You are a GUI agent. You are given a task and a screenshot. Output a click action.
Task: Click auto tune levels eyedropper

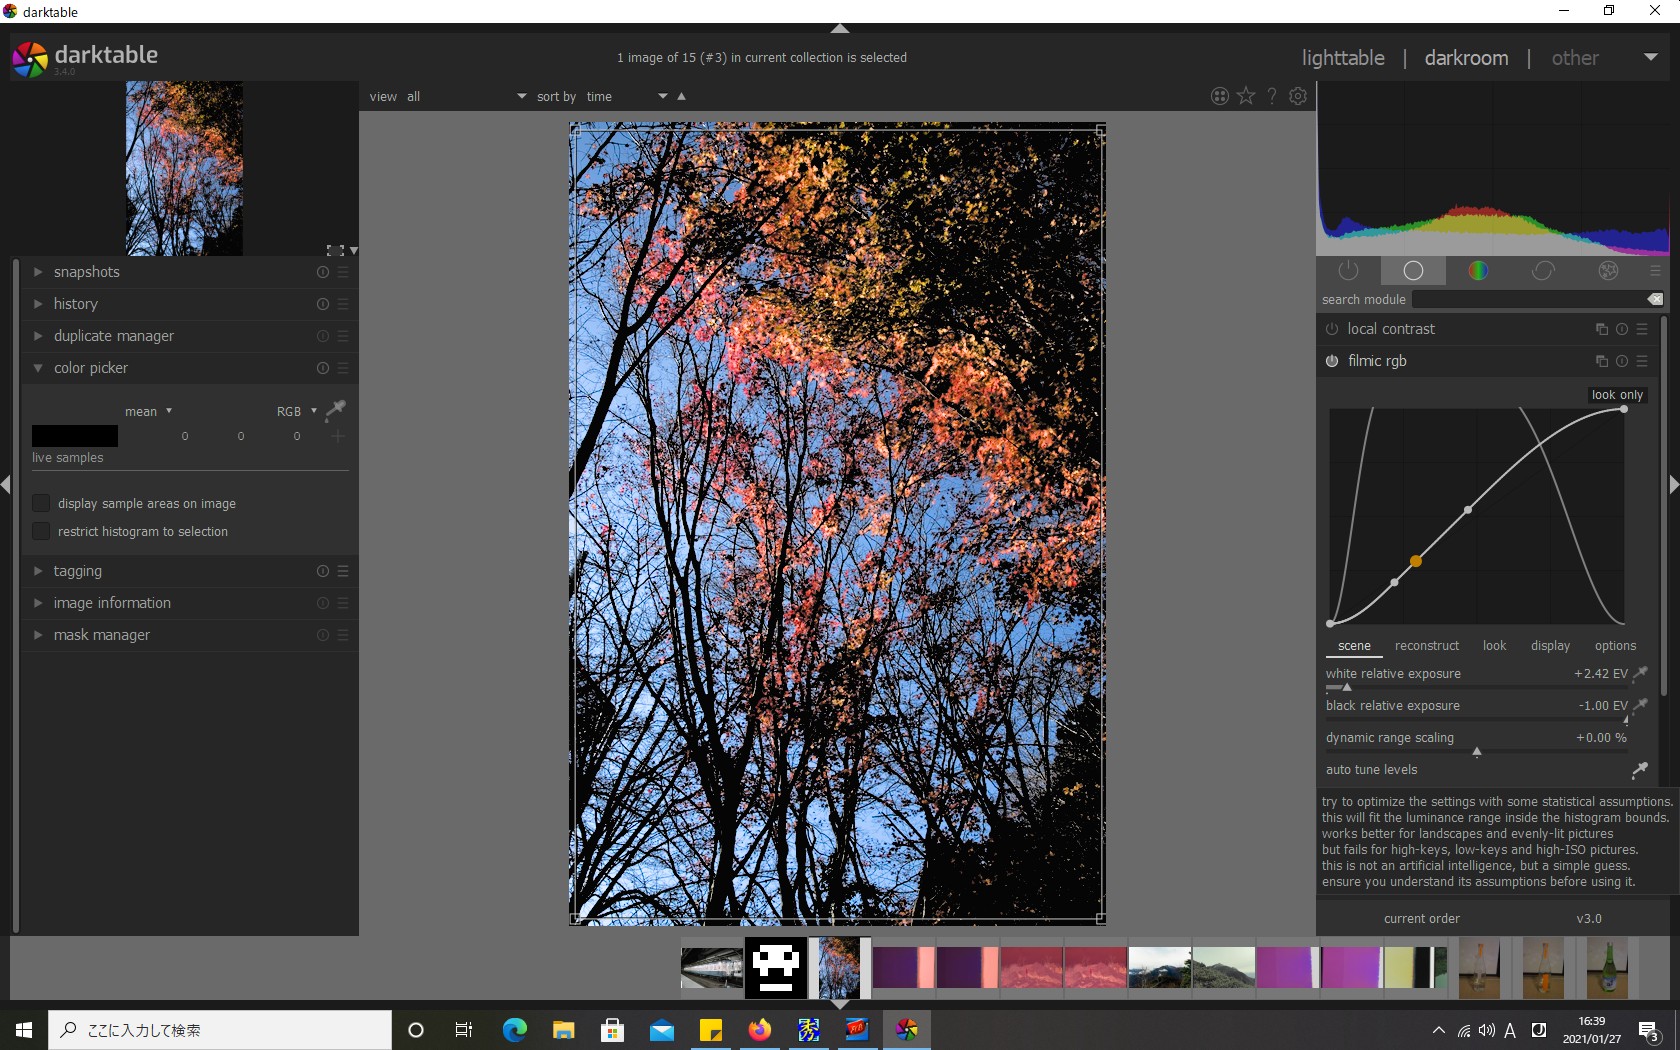tap(1640, 770)
